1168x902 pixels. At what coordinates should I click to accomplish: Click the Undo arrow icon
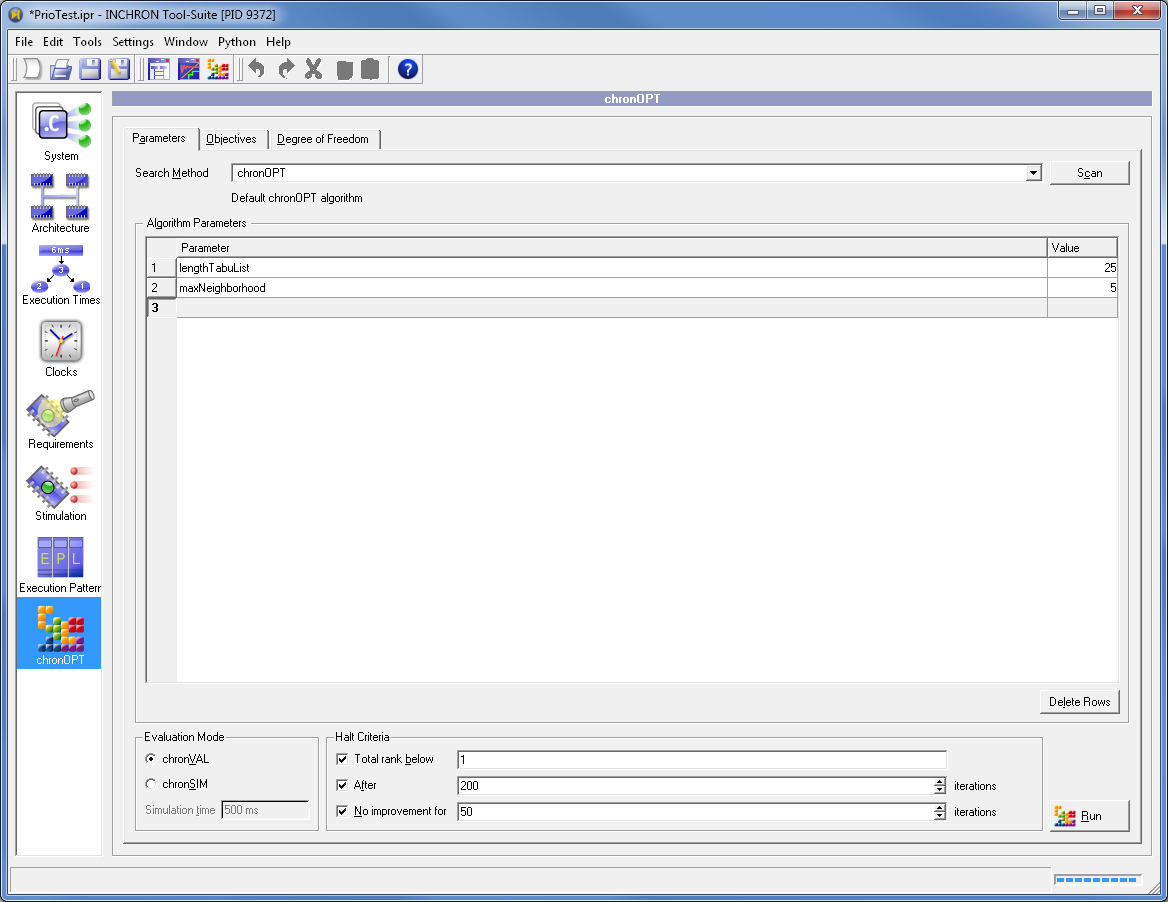tap(257, 69)
